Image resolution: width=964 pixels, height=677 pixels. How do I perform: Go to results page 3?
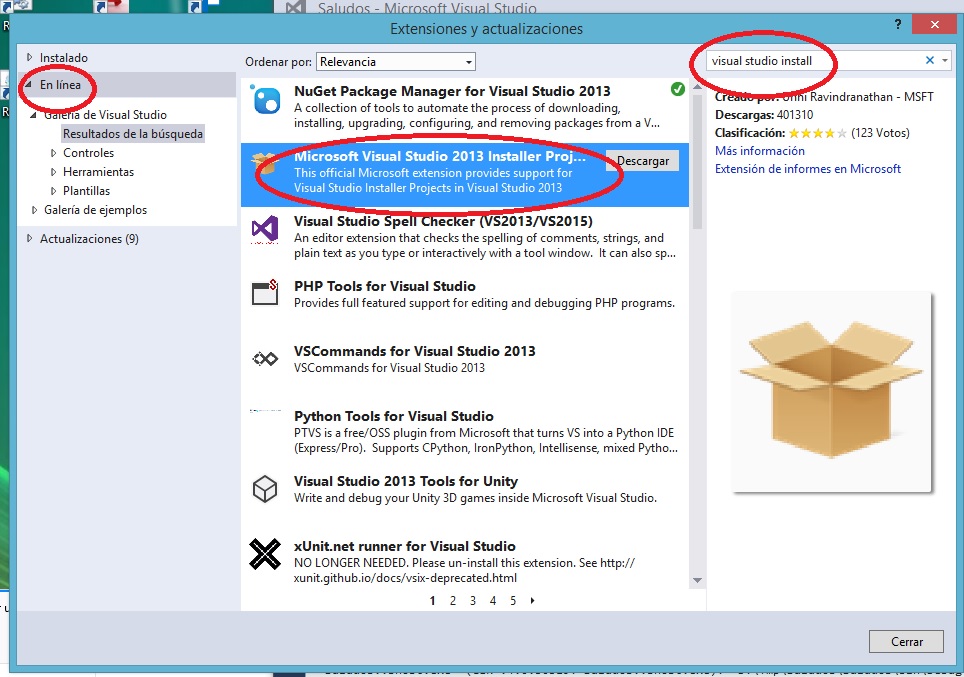pyautogui.click(x=473, y=601)
